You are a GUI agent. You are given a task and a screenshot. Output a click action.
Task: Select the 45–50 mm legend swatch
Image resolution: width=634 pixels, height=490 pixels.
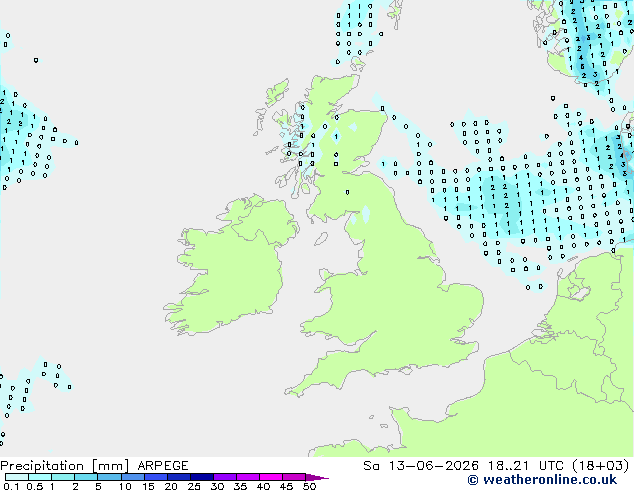pyautogui.click(x=294, y=477)
